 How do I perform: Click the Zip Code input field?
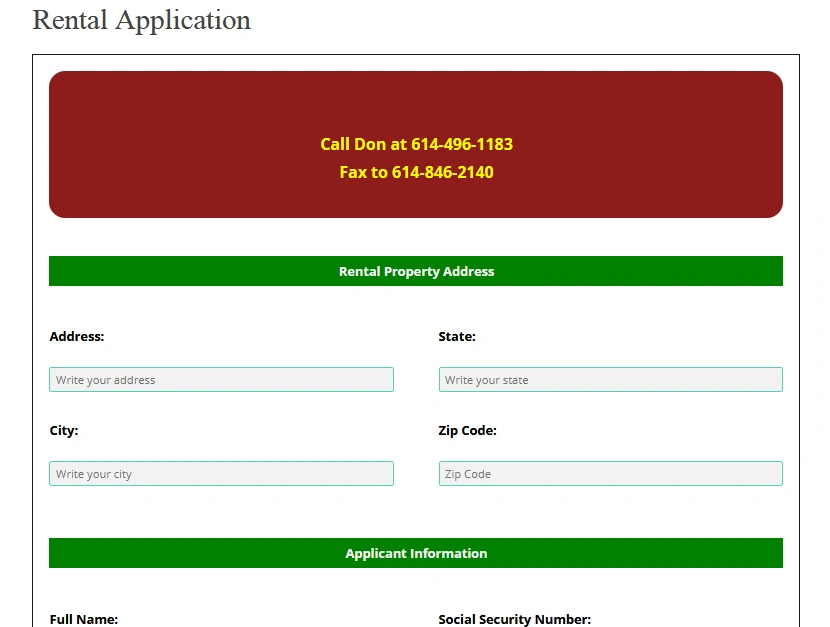tap(610, 473)
